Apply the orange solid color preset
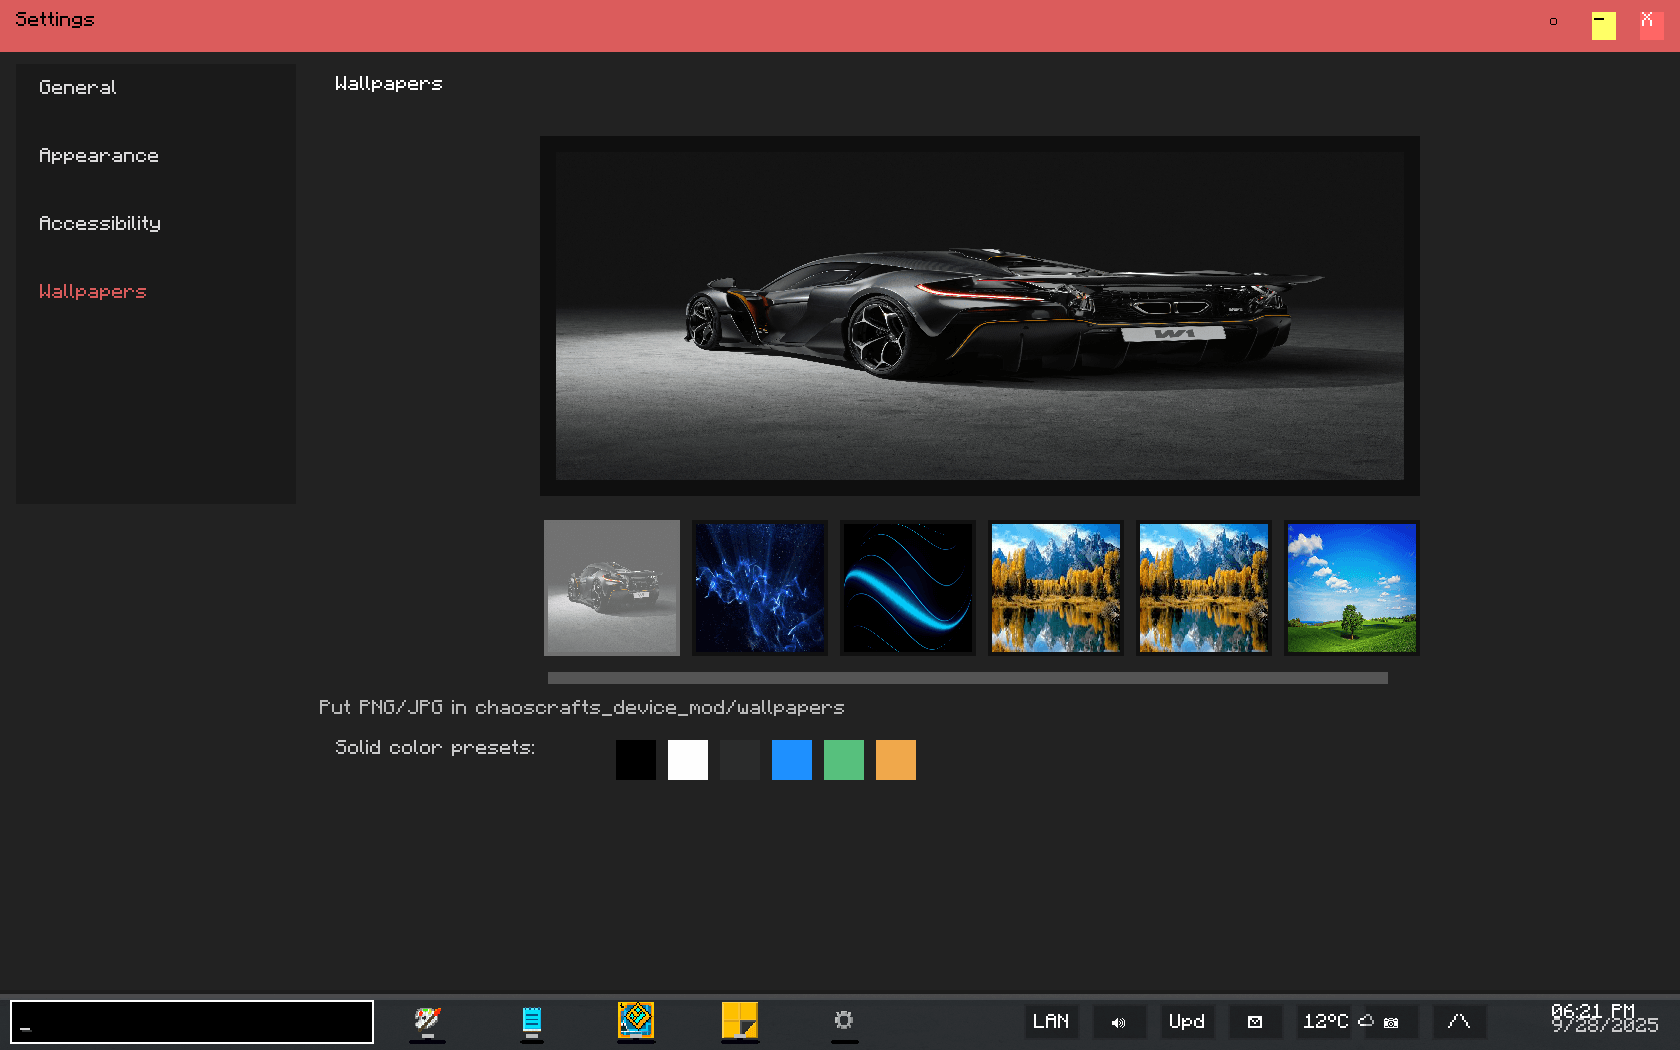Viewport: 1680px width, 1050px height. point(896,760)
